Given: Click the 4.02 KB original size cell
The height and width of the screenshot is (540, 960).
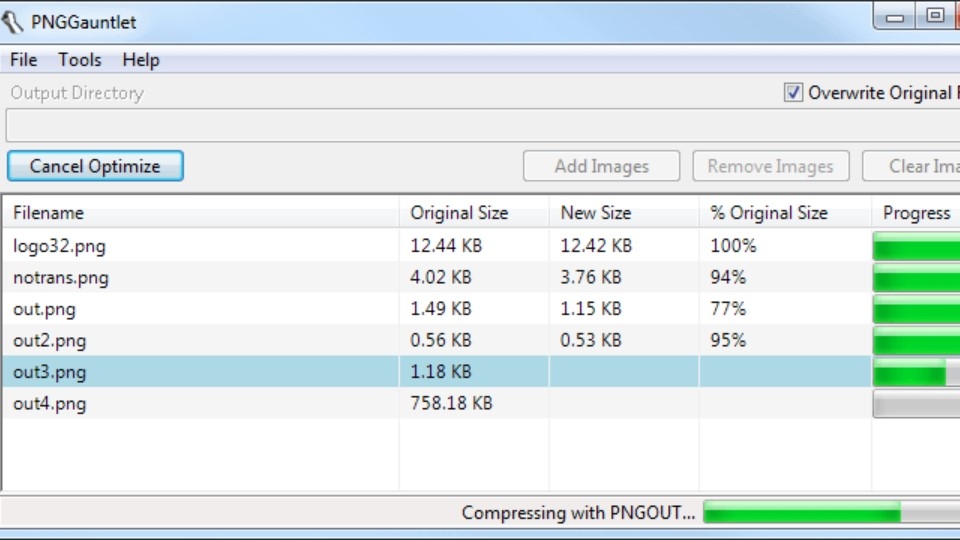Looking at the screenshot, I should point(441,277).
